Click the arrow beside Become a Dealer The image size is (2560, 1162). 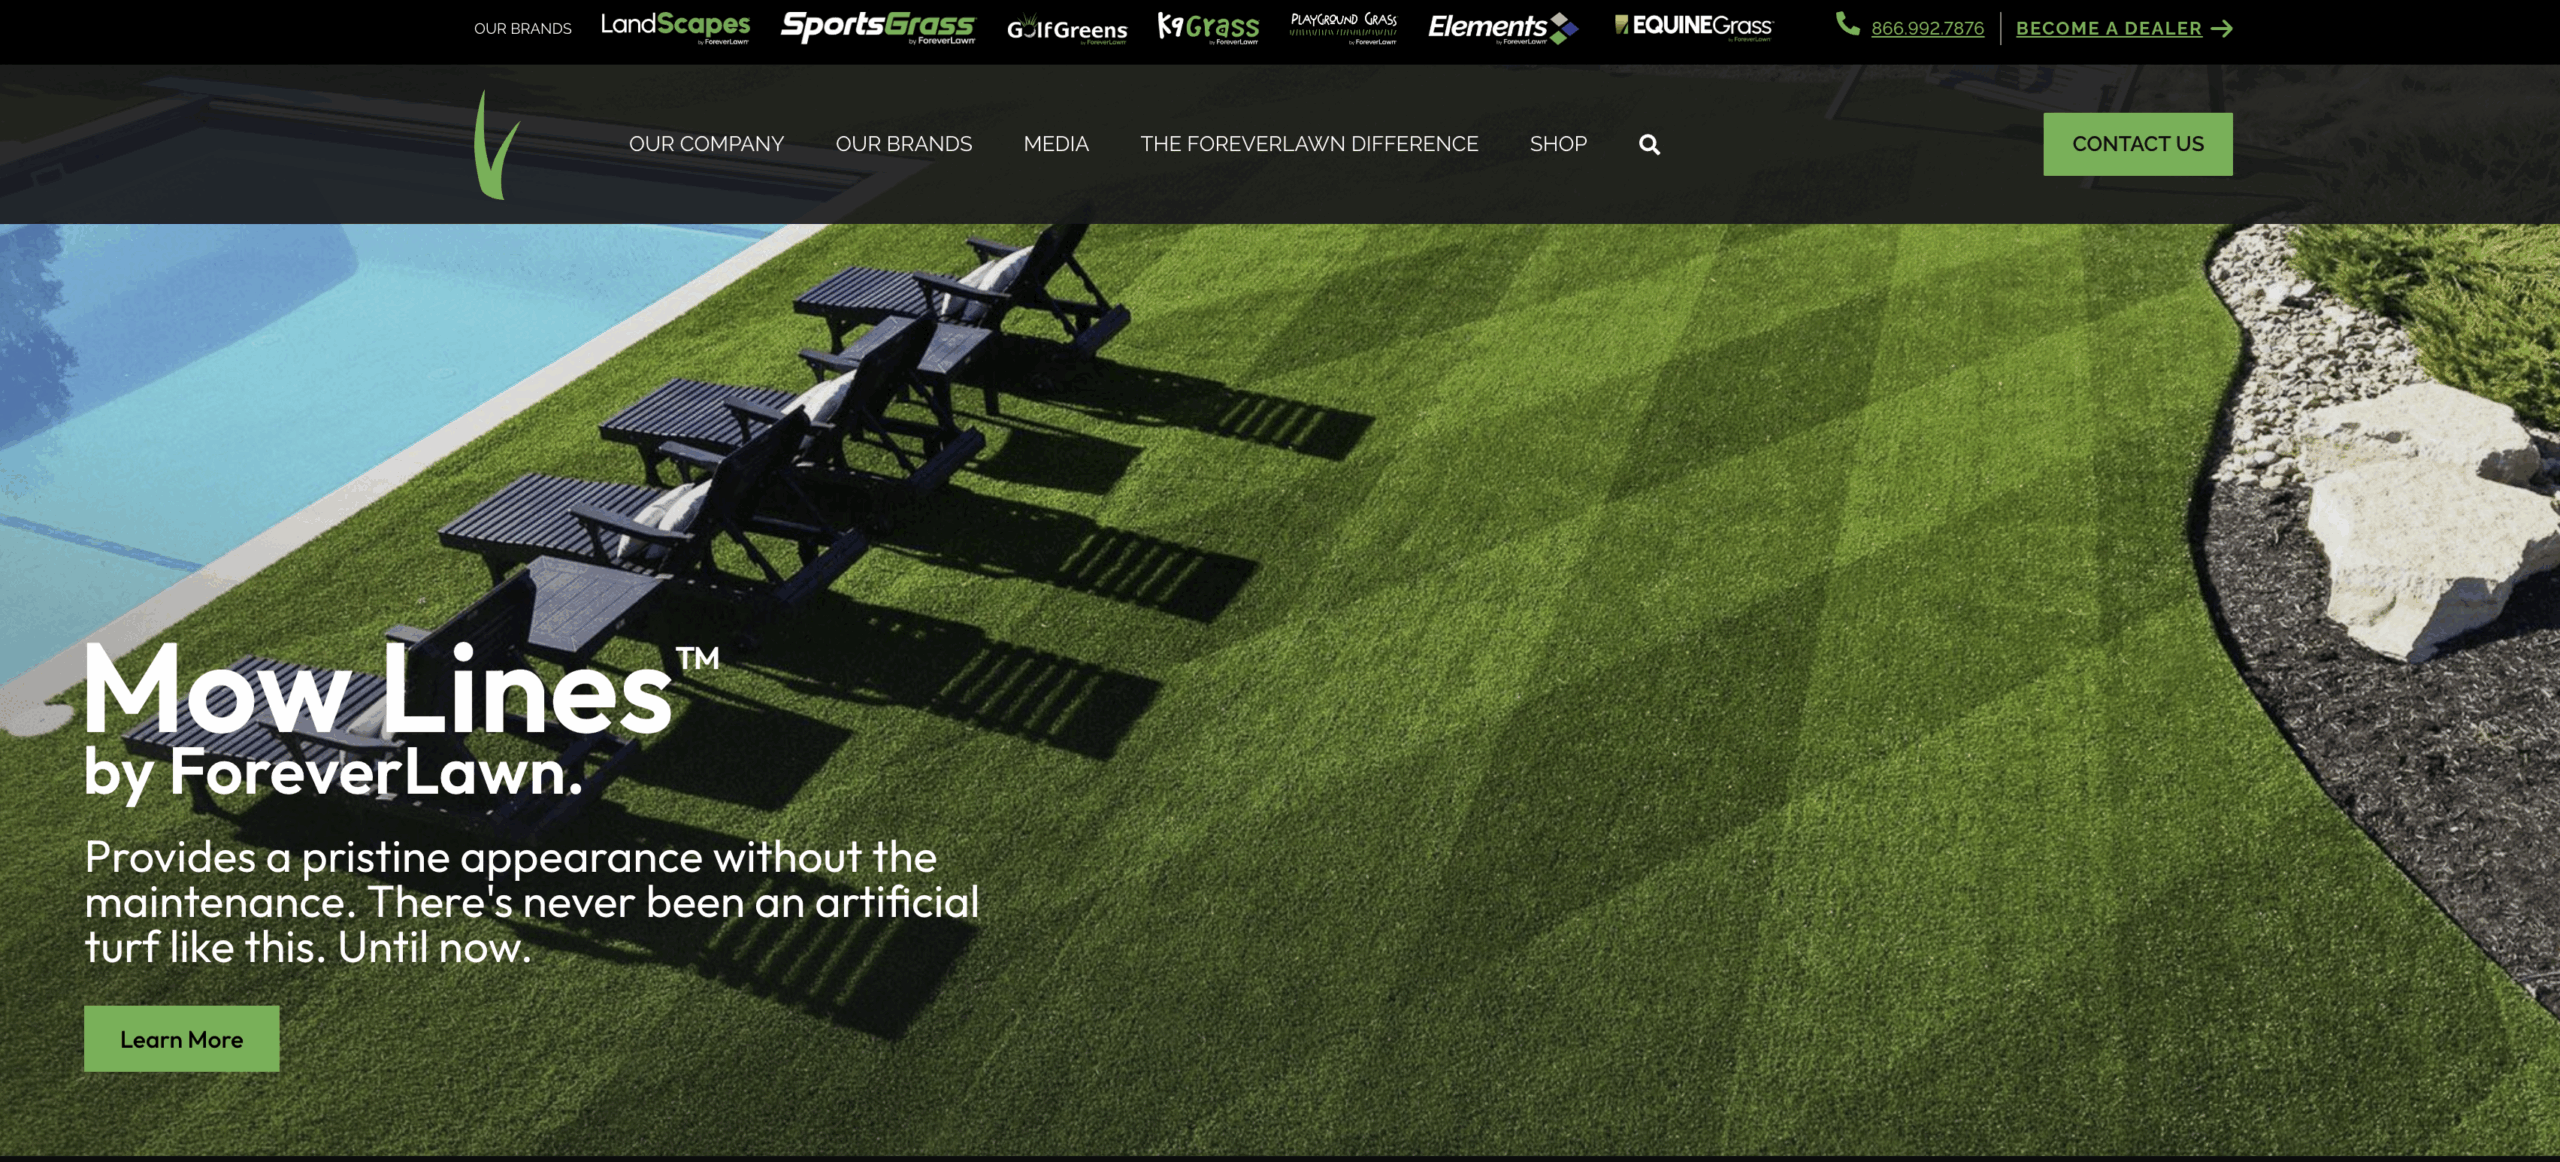pos(2222,29)
